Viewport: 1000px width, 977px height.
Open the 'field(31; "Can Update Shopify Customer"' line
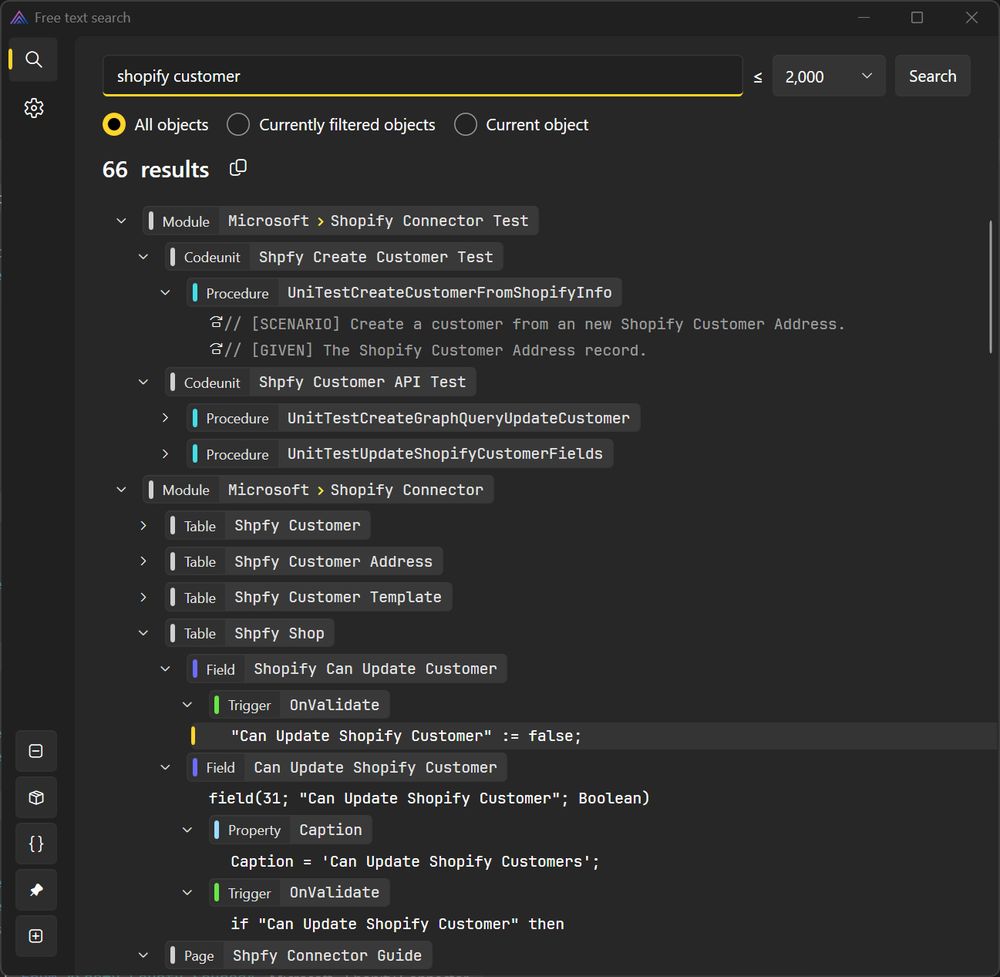(x=429, y=798)
